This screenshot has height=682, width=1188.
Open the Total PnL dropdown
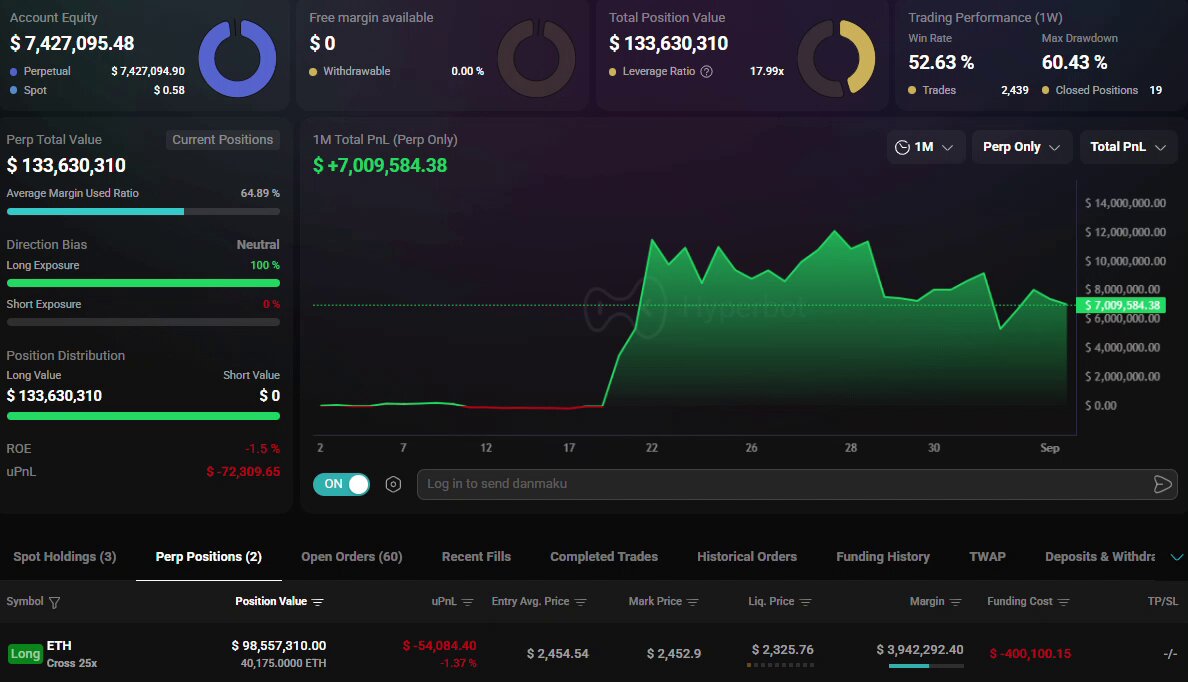coord(1127,147)
